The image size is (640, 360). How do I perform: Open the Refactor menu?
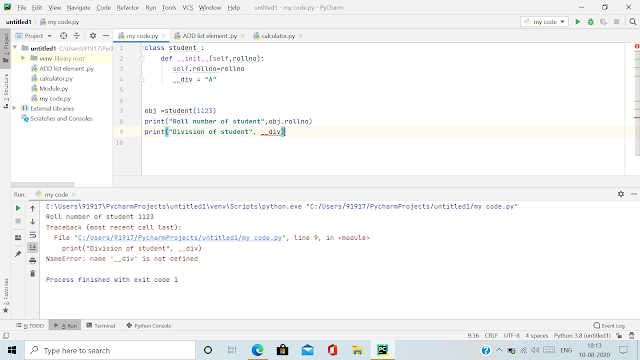128,7
